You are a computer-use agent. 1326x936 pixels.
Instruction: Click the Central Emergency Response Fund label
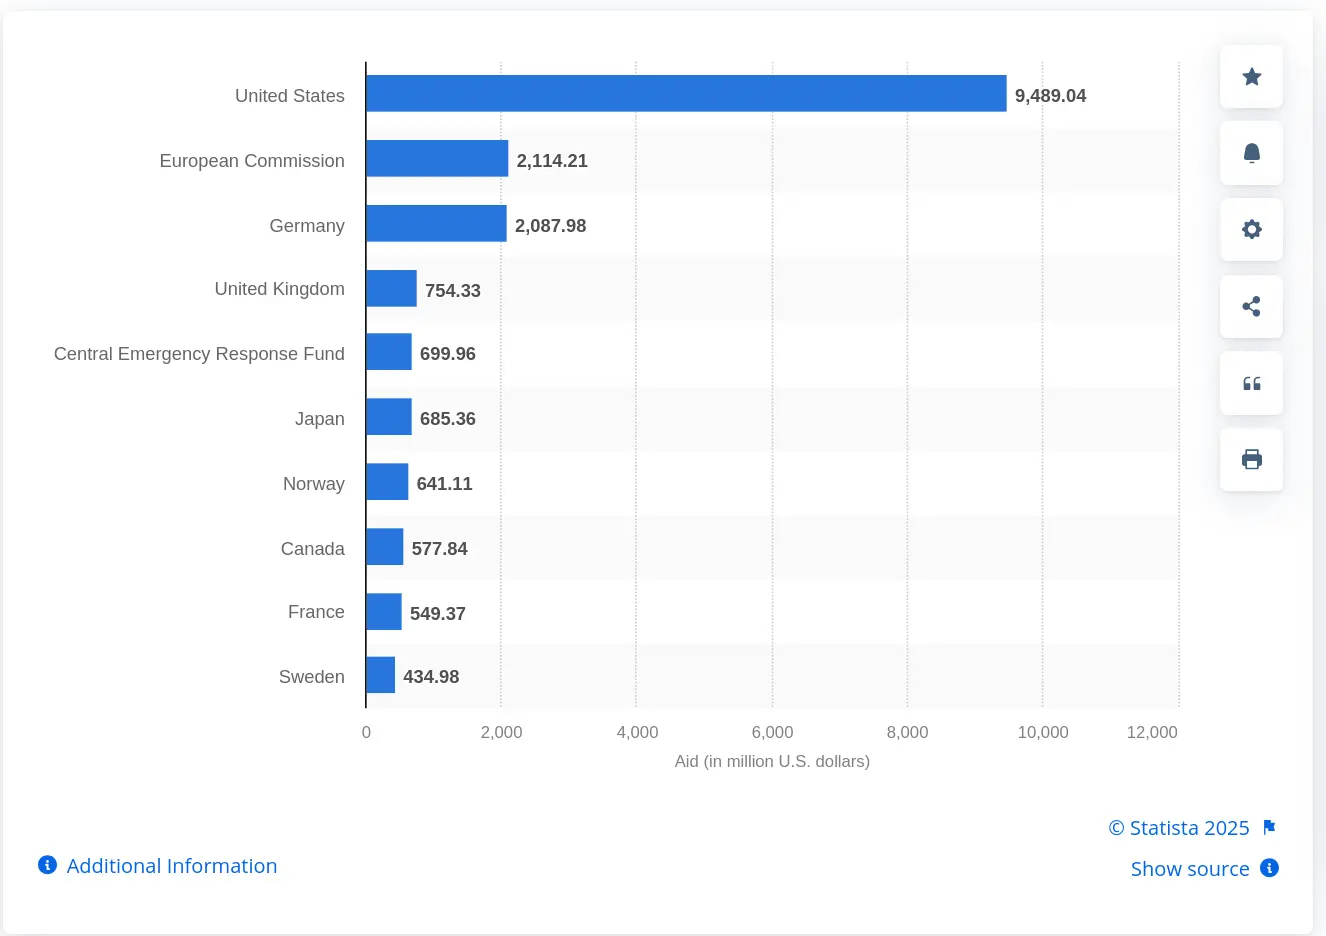point(199,354)
